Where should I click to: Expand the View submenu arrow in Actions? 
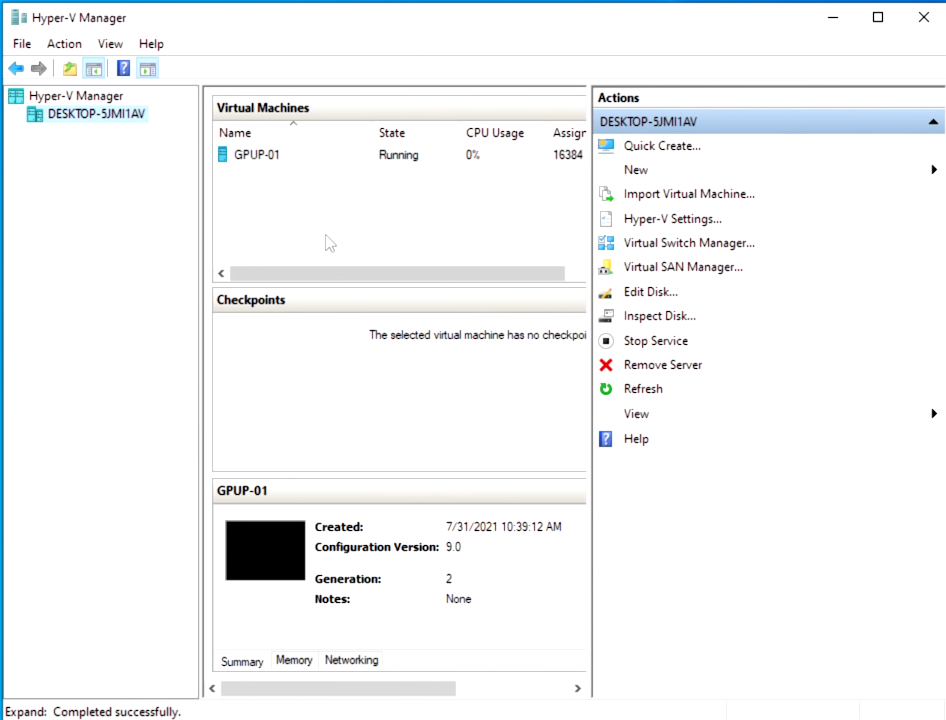[934, 413]
